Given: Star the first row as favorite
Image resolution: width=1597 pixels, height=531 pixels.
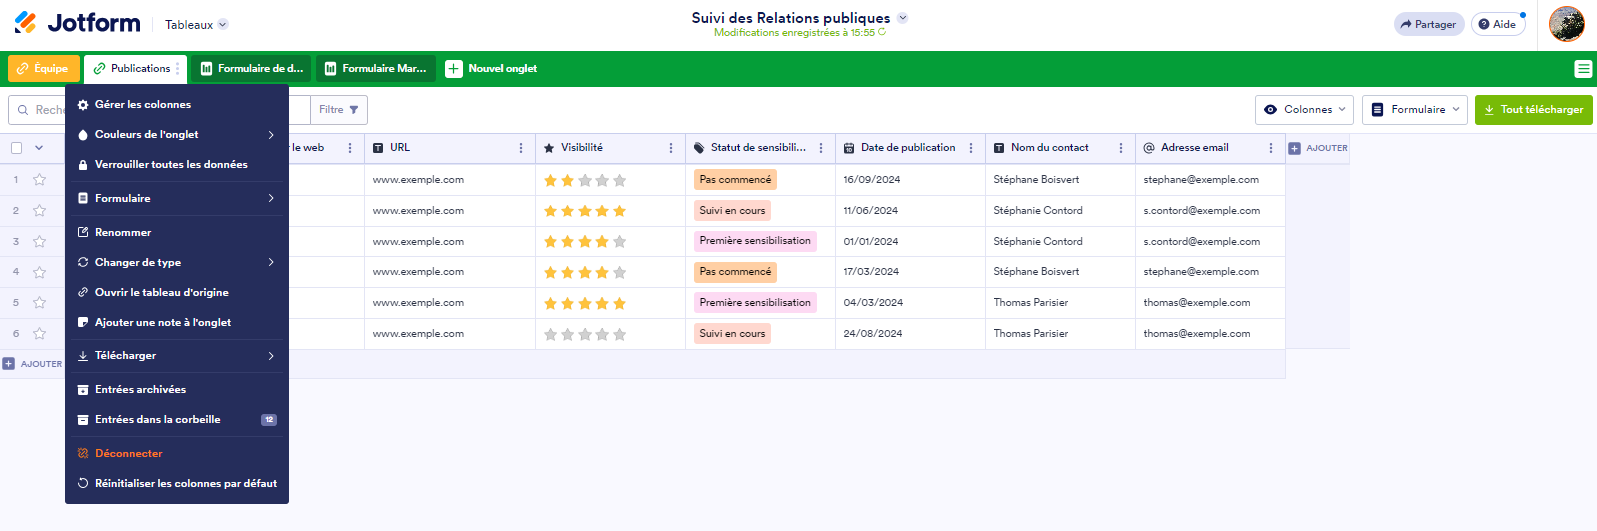Looking at the screenshot, I should pyautogui.click(x=40, y=180).
